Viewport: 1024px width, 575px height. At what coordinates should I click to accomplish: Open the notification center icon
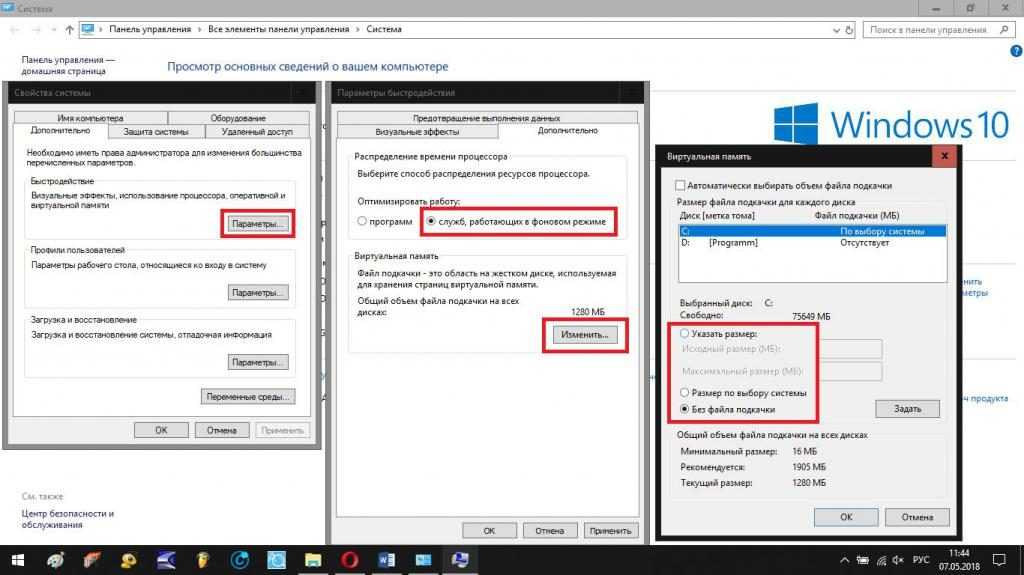(999, 560)
